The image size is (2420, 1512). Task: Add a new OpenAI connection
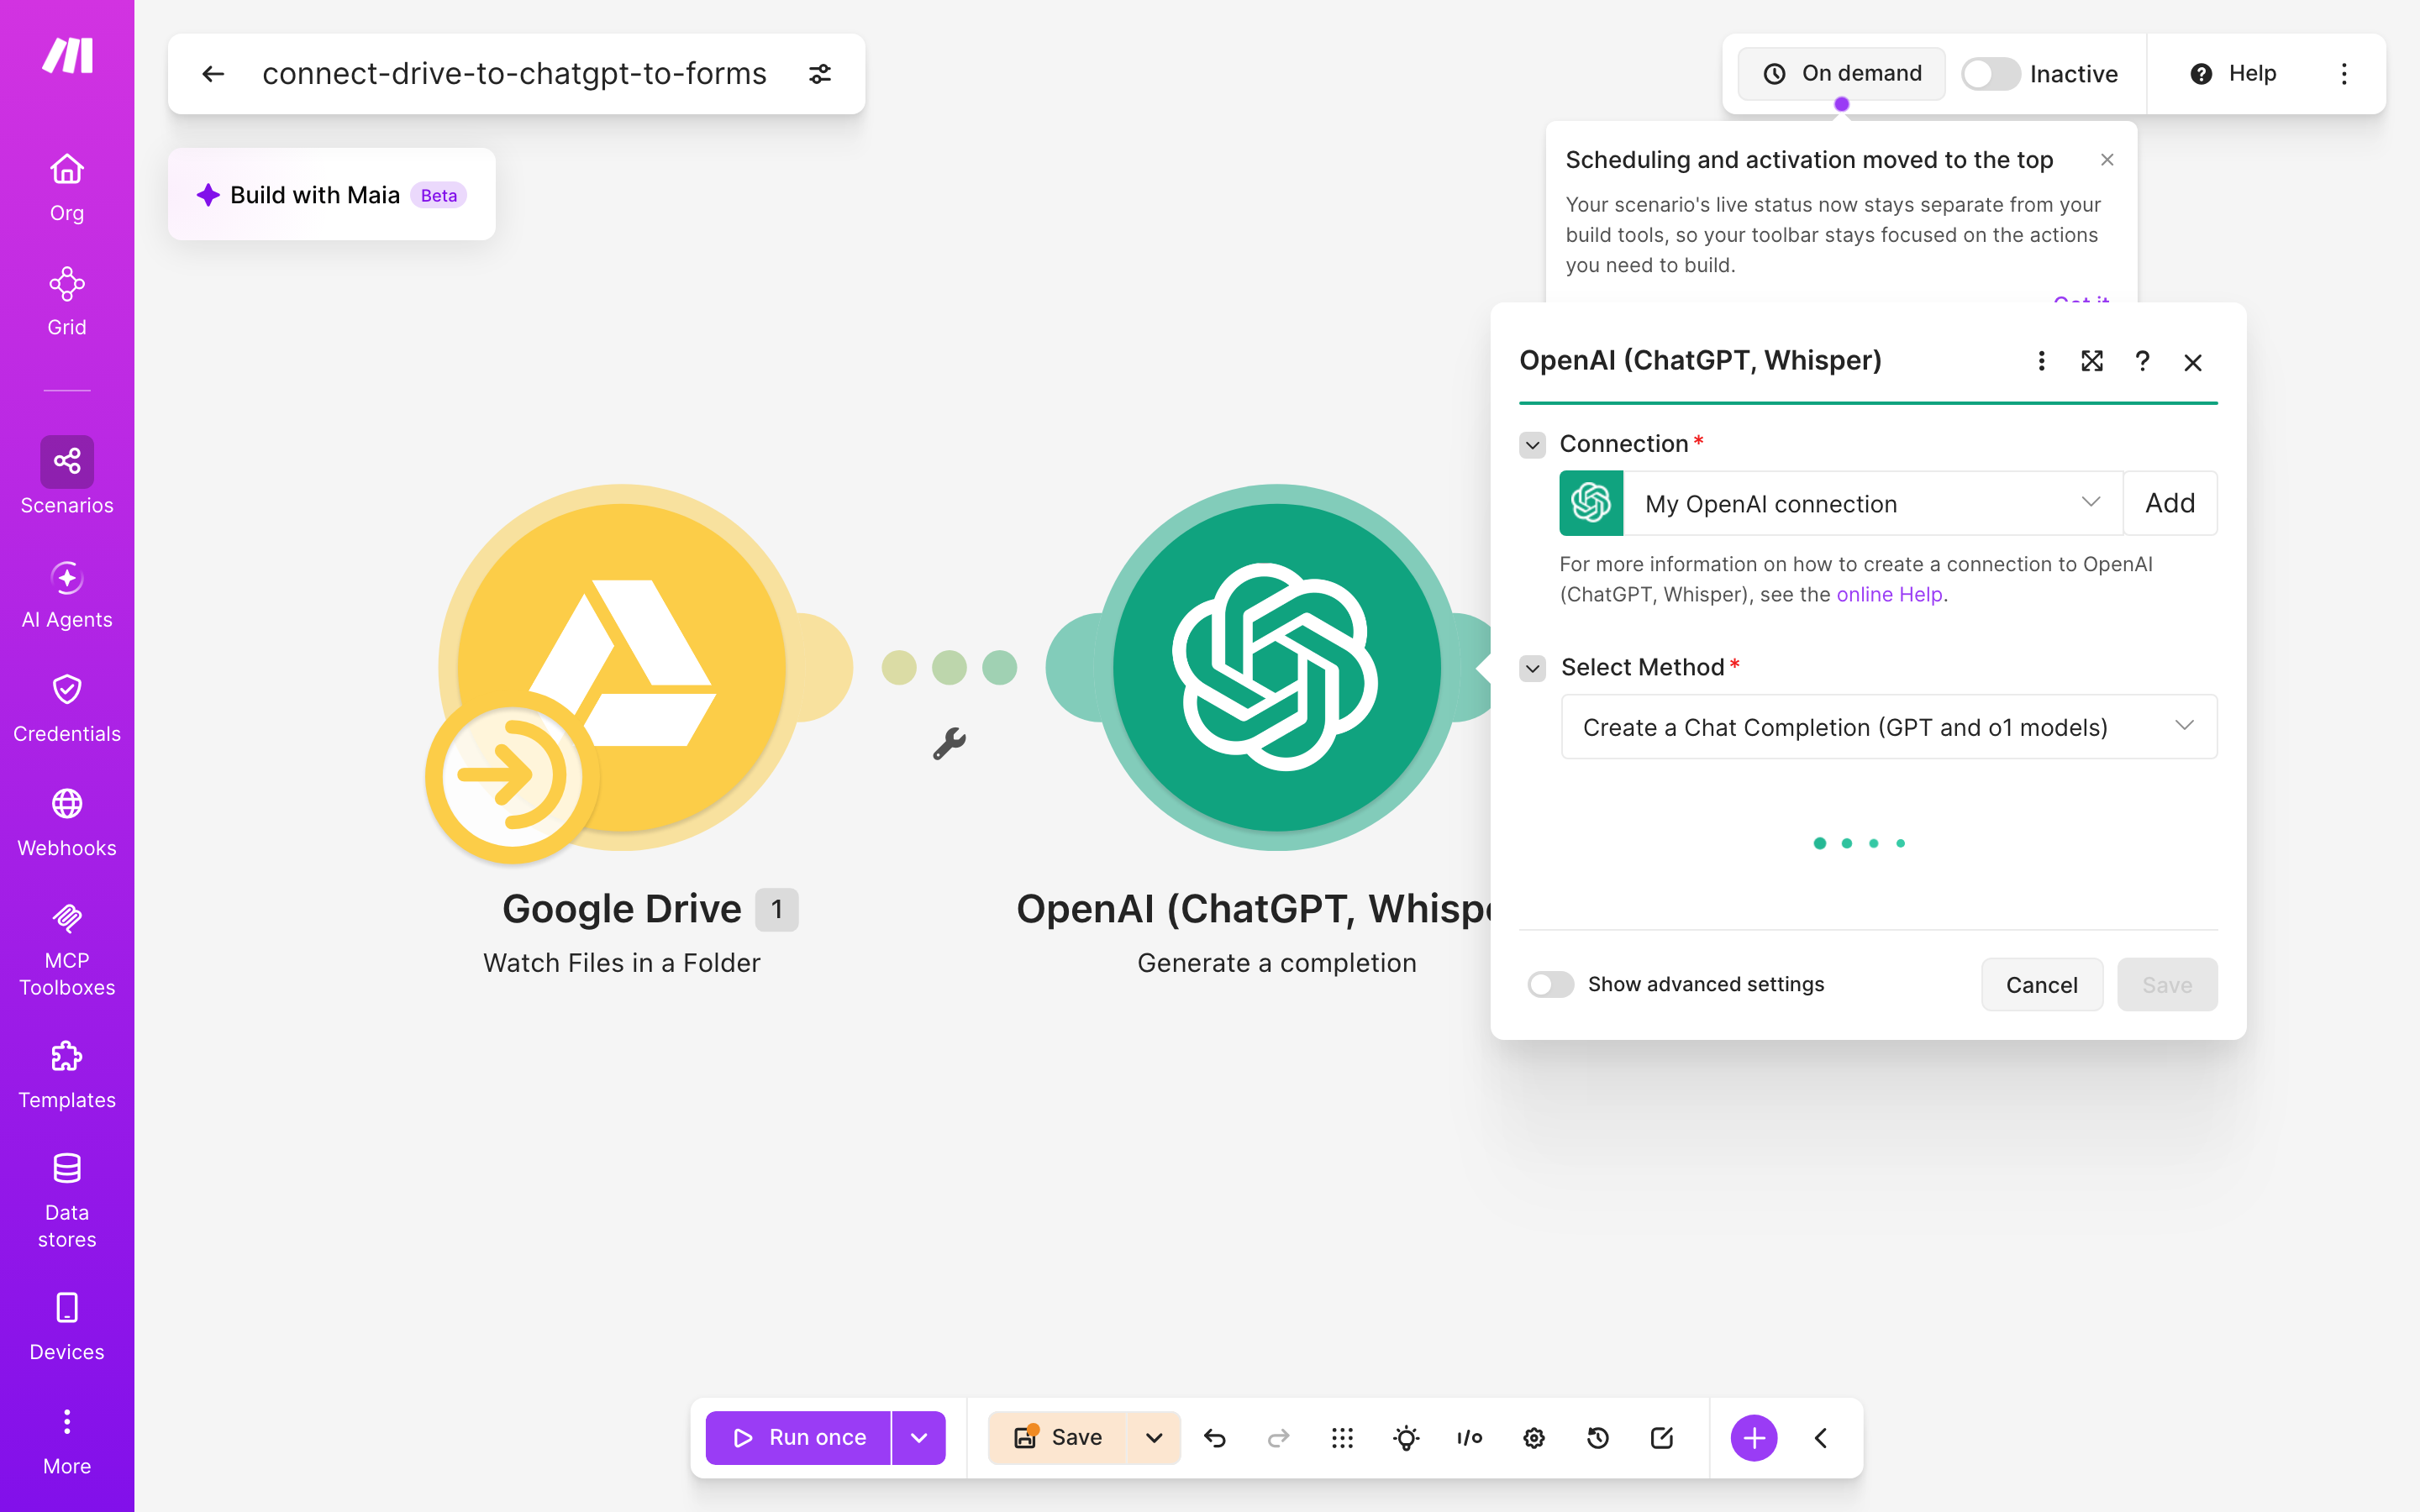pyautogui.click(x=2170, y=503)
